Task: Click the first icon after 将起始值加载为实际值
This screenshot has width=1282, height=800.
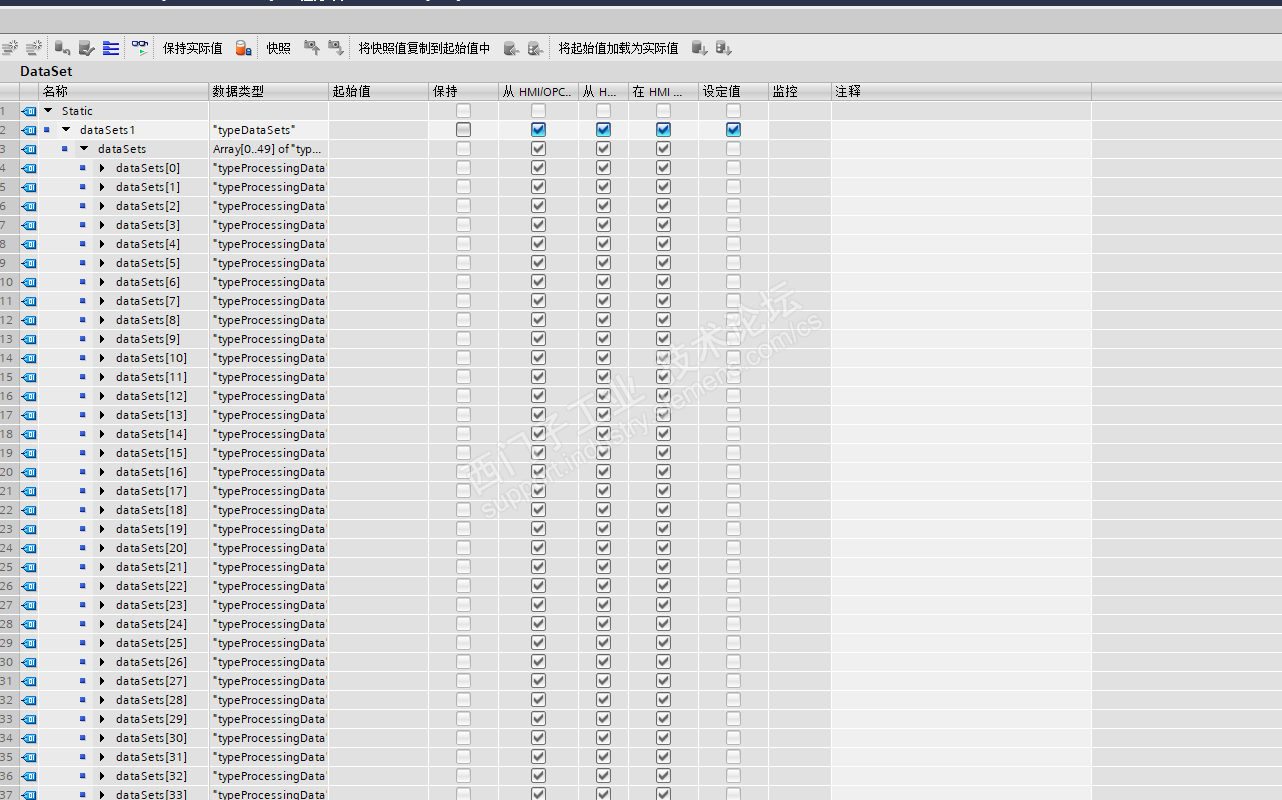Action: point(700,47)
